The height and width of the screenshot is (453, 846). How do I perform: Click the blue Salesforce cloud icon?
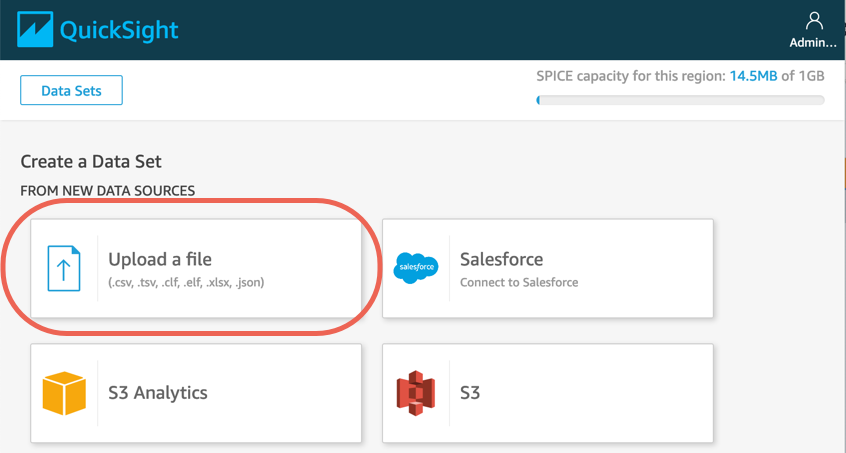(416, 268)
